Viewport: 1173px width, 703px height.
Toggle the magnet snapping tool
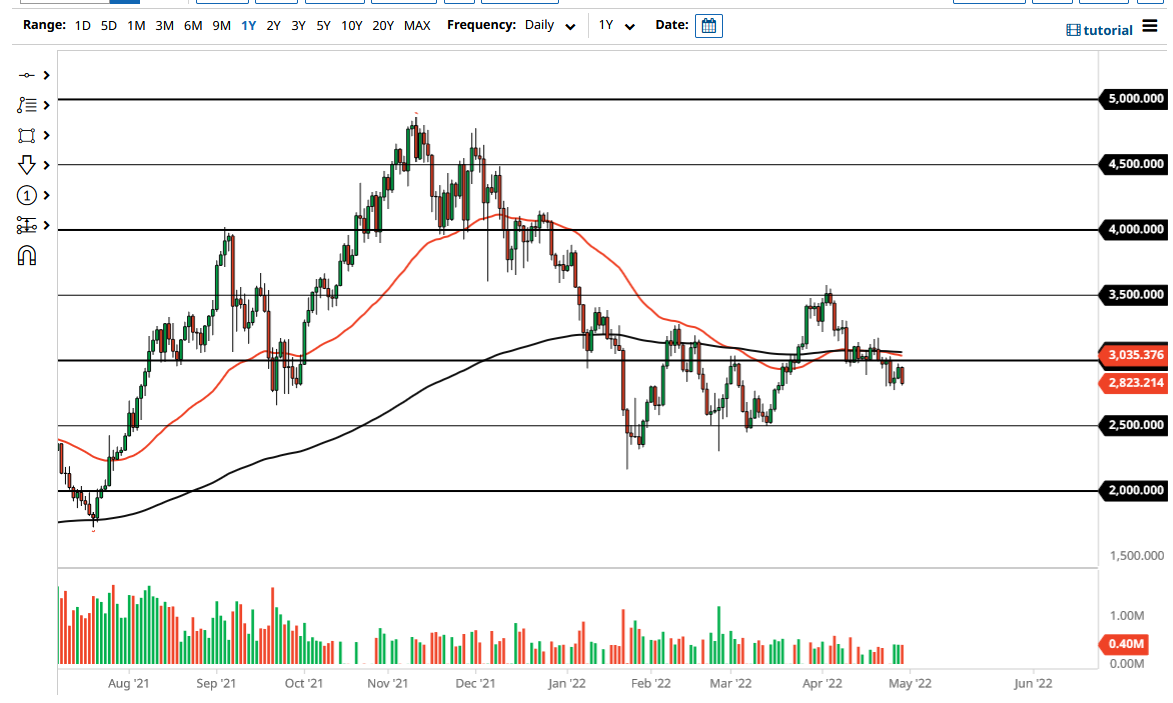coord(27,255)
